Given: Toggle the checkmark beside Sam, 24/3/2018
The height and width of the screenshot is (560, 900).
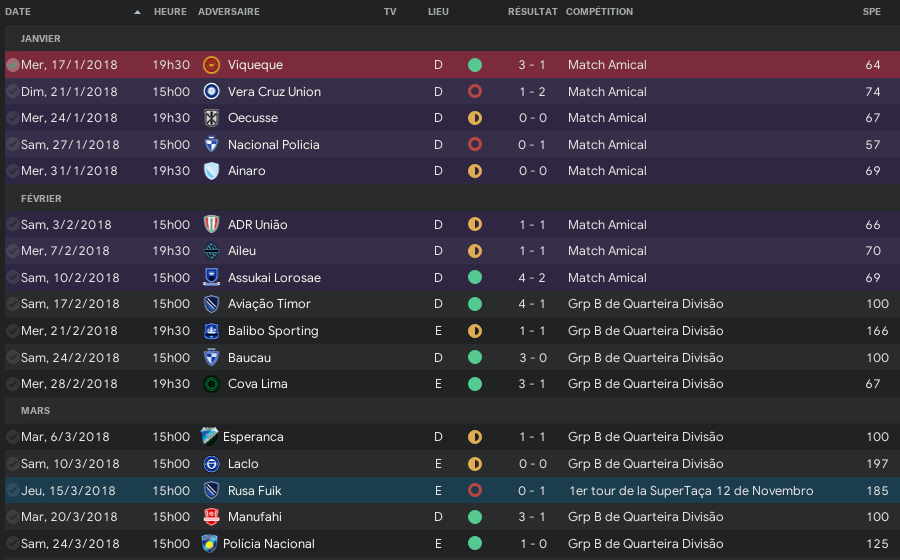Looking at the screenshot, I should [x=13, y=543].
